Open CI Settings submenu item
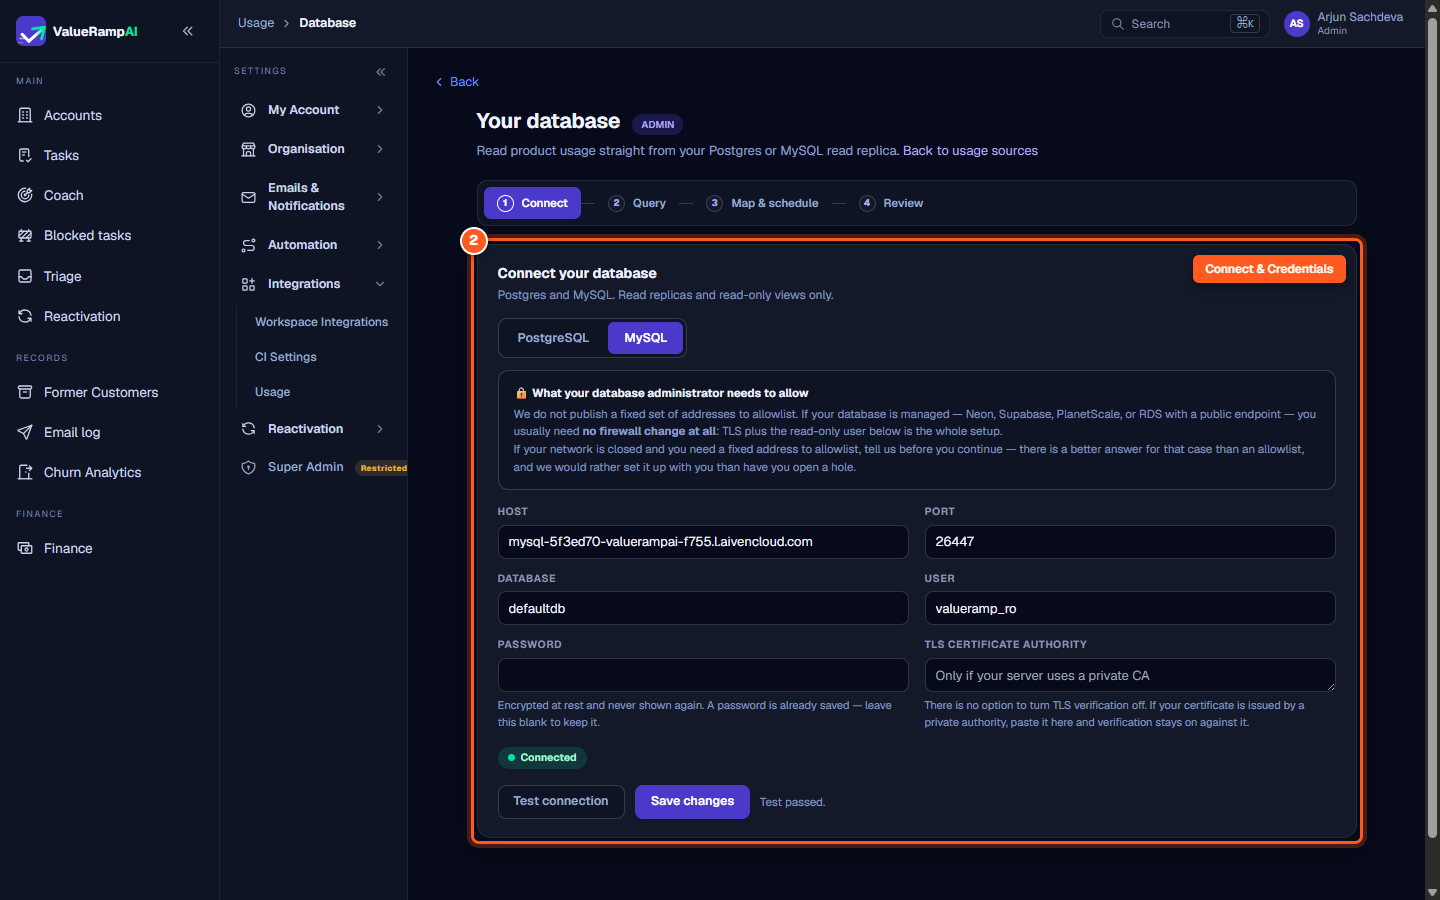Screen dimensions: 1440x900 pos(286,357)
